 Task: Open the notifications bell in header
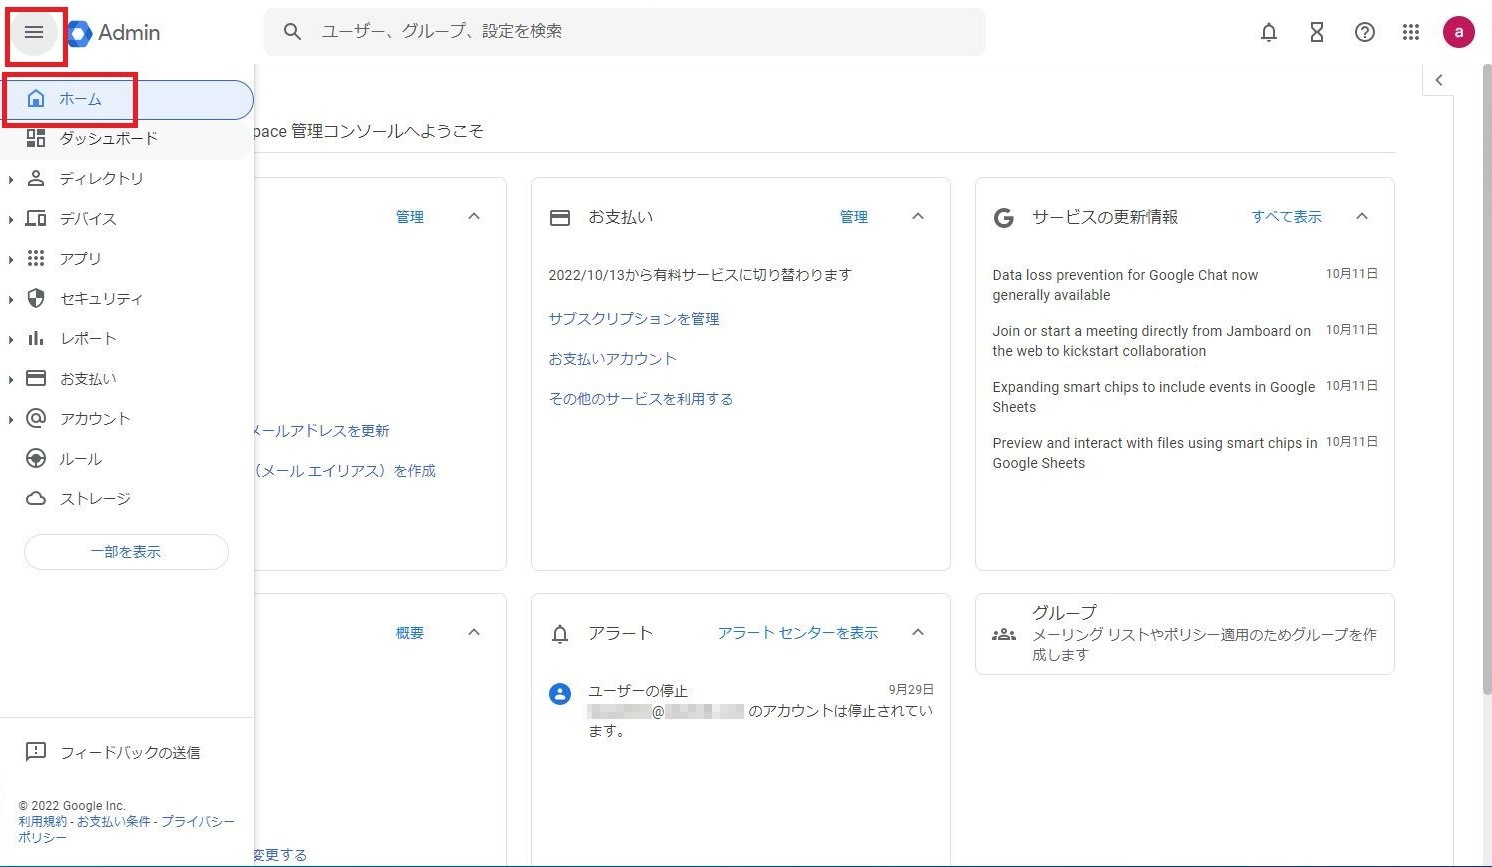1269,33
